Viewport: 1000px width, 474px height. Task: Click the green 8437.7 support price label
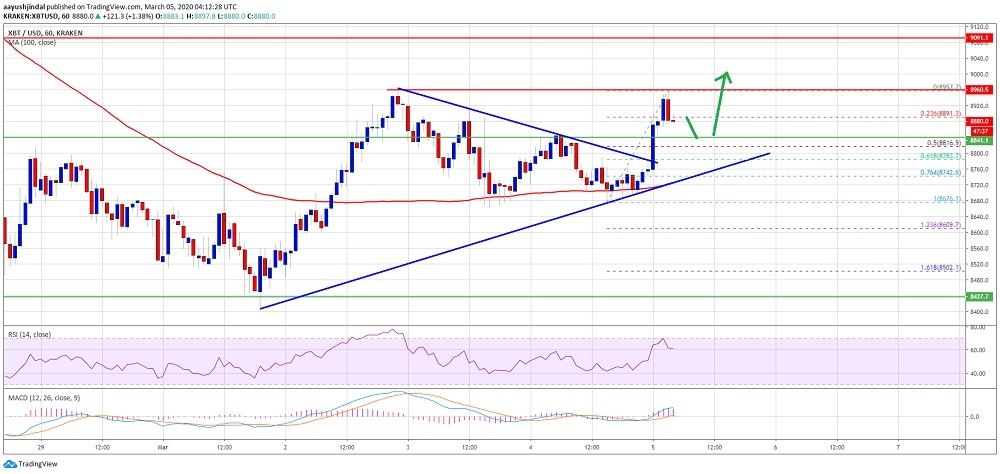(x=979, y=297)
